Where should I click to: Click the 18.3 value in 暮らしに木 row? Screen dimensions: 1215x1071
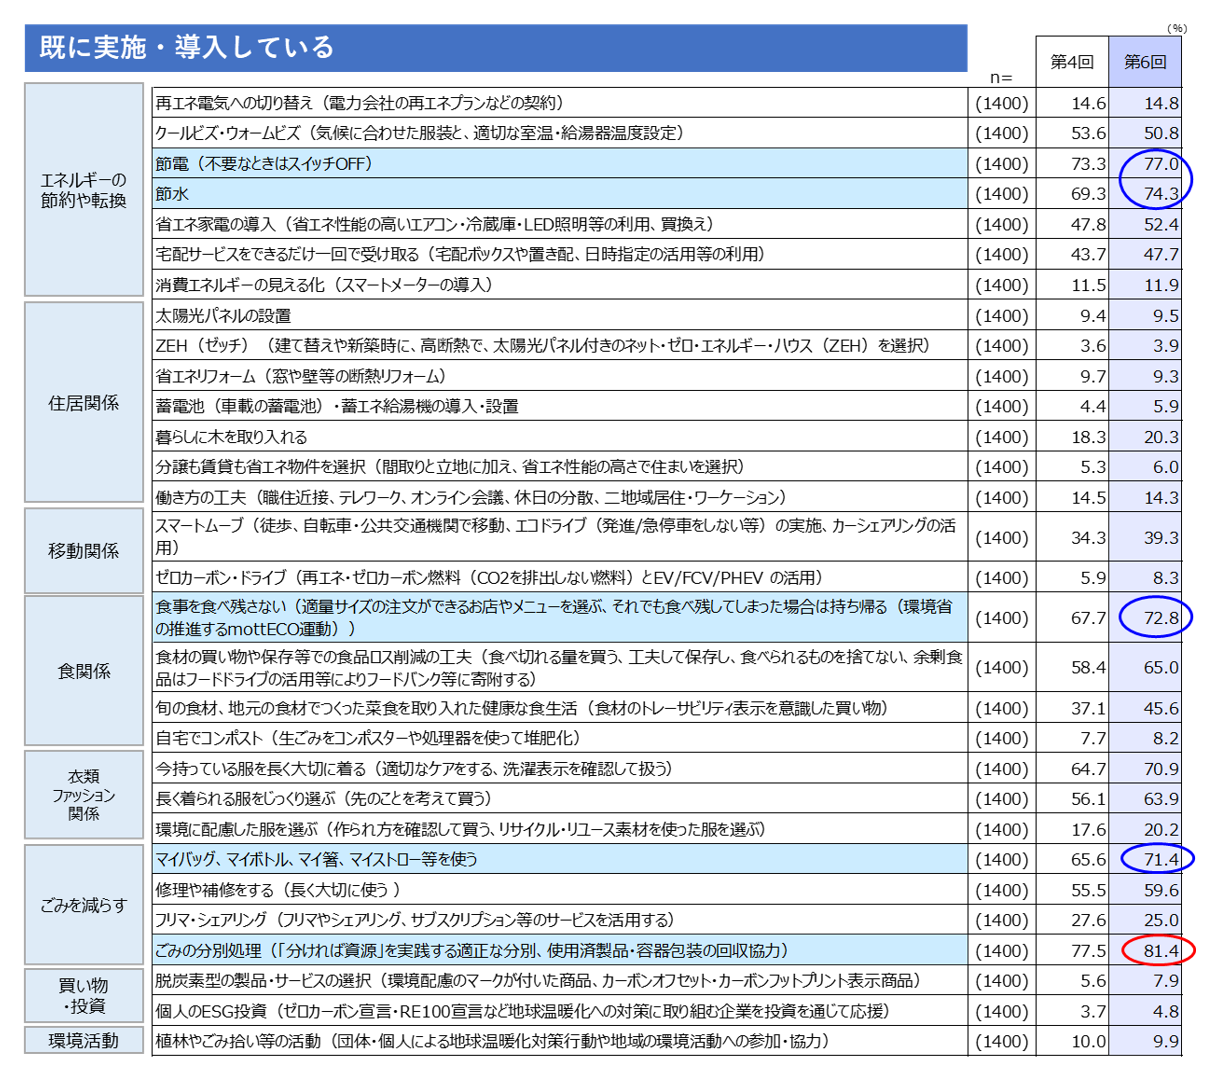1088,437
